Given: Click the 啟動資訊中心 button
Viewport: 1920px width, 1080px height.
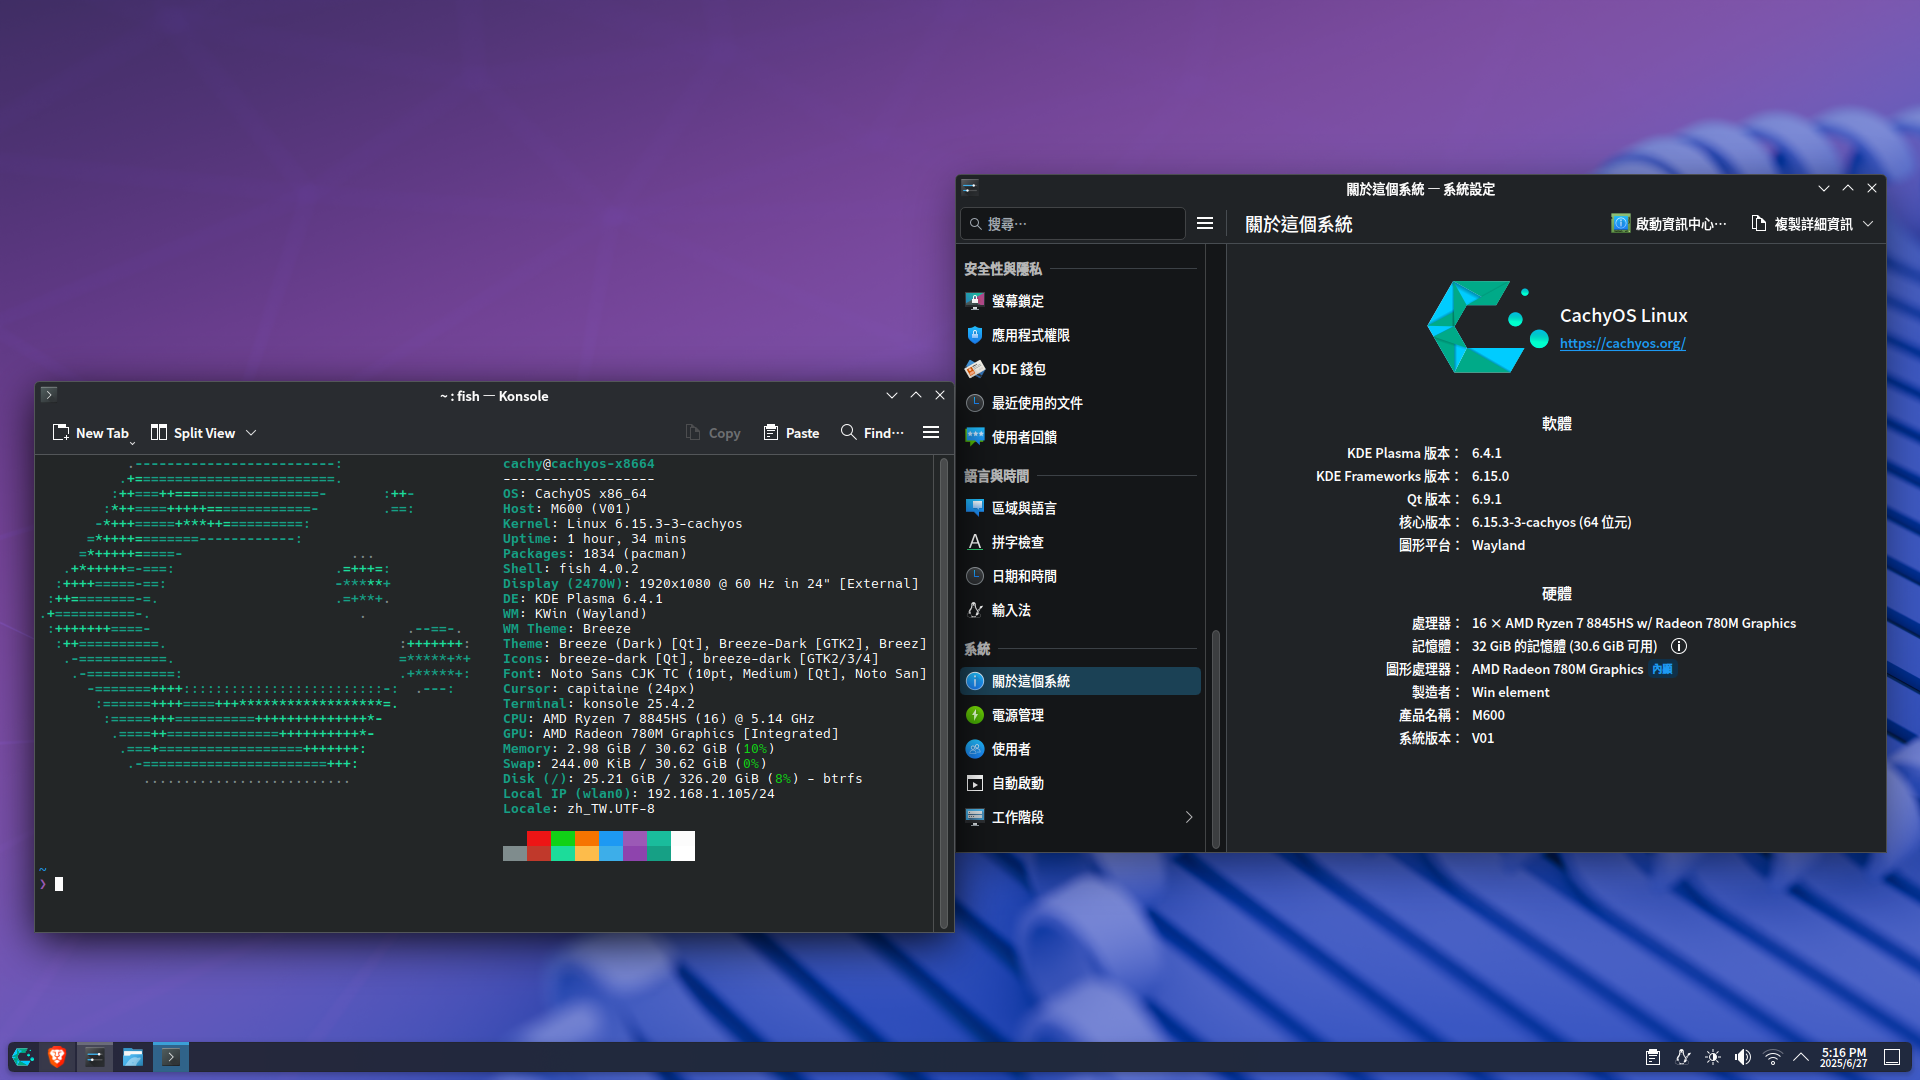Looking at the screenshot, I should [1668, 224].
